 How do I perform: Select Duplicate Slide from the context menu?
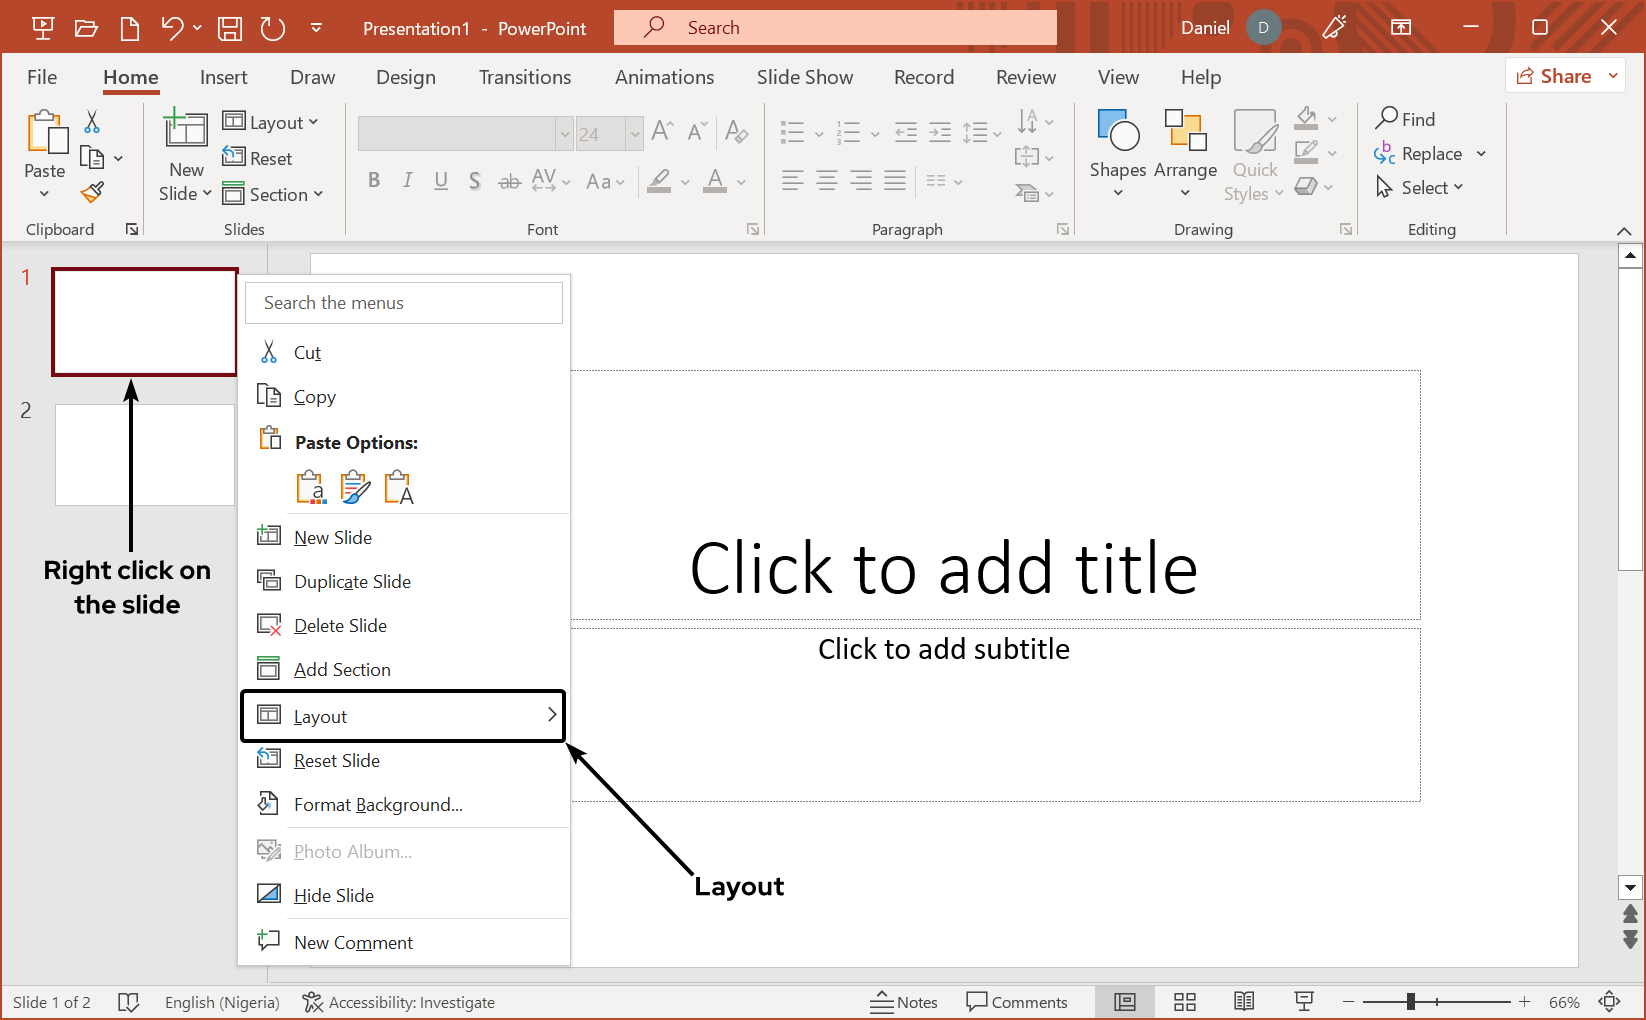tap(350, 581)
